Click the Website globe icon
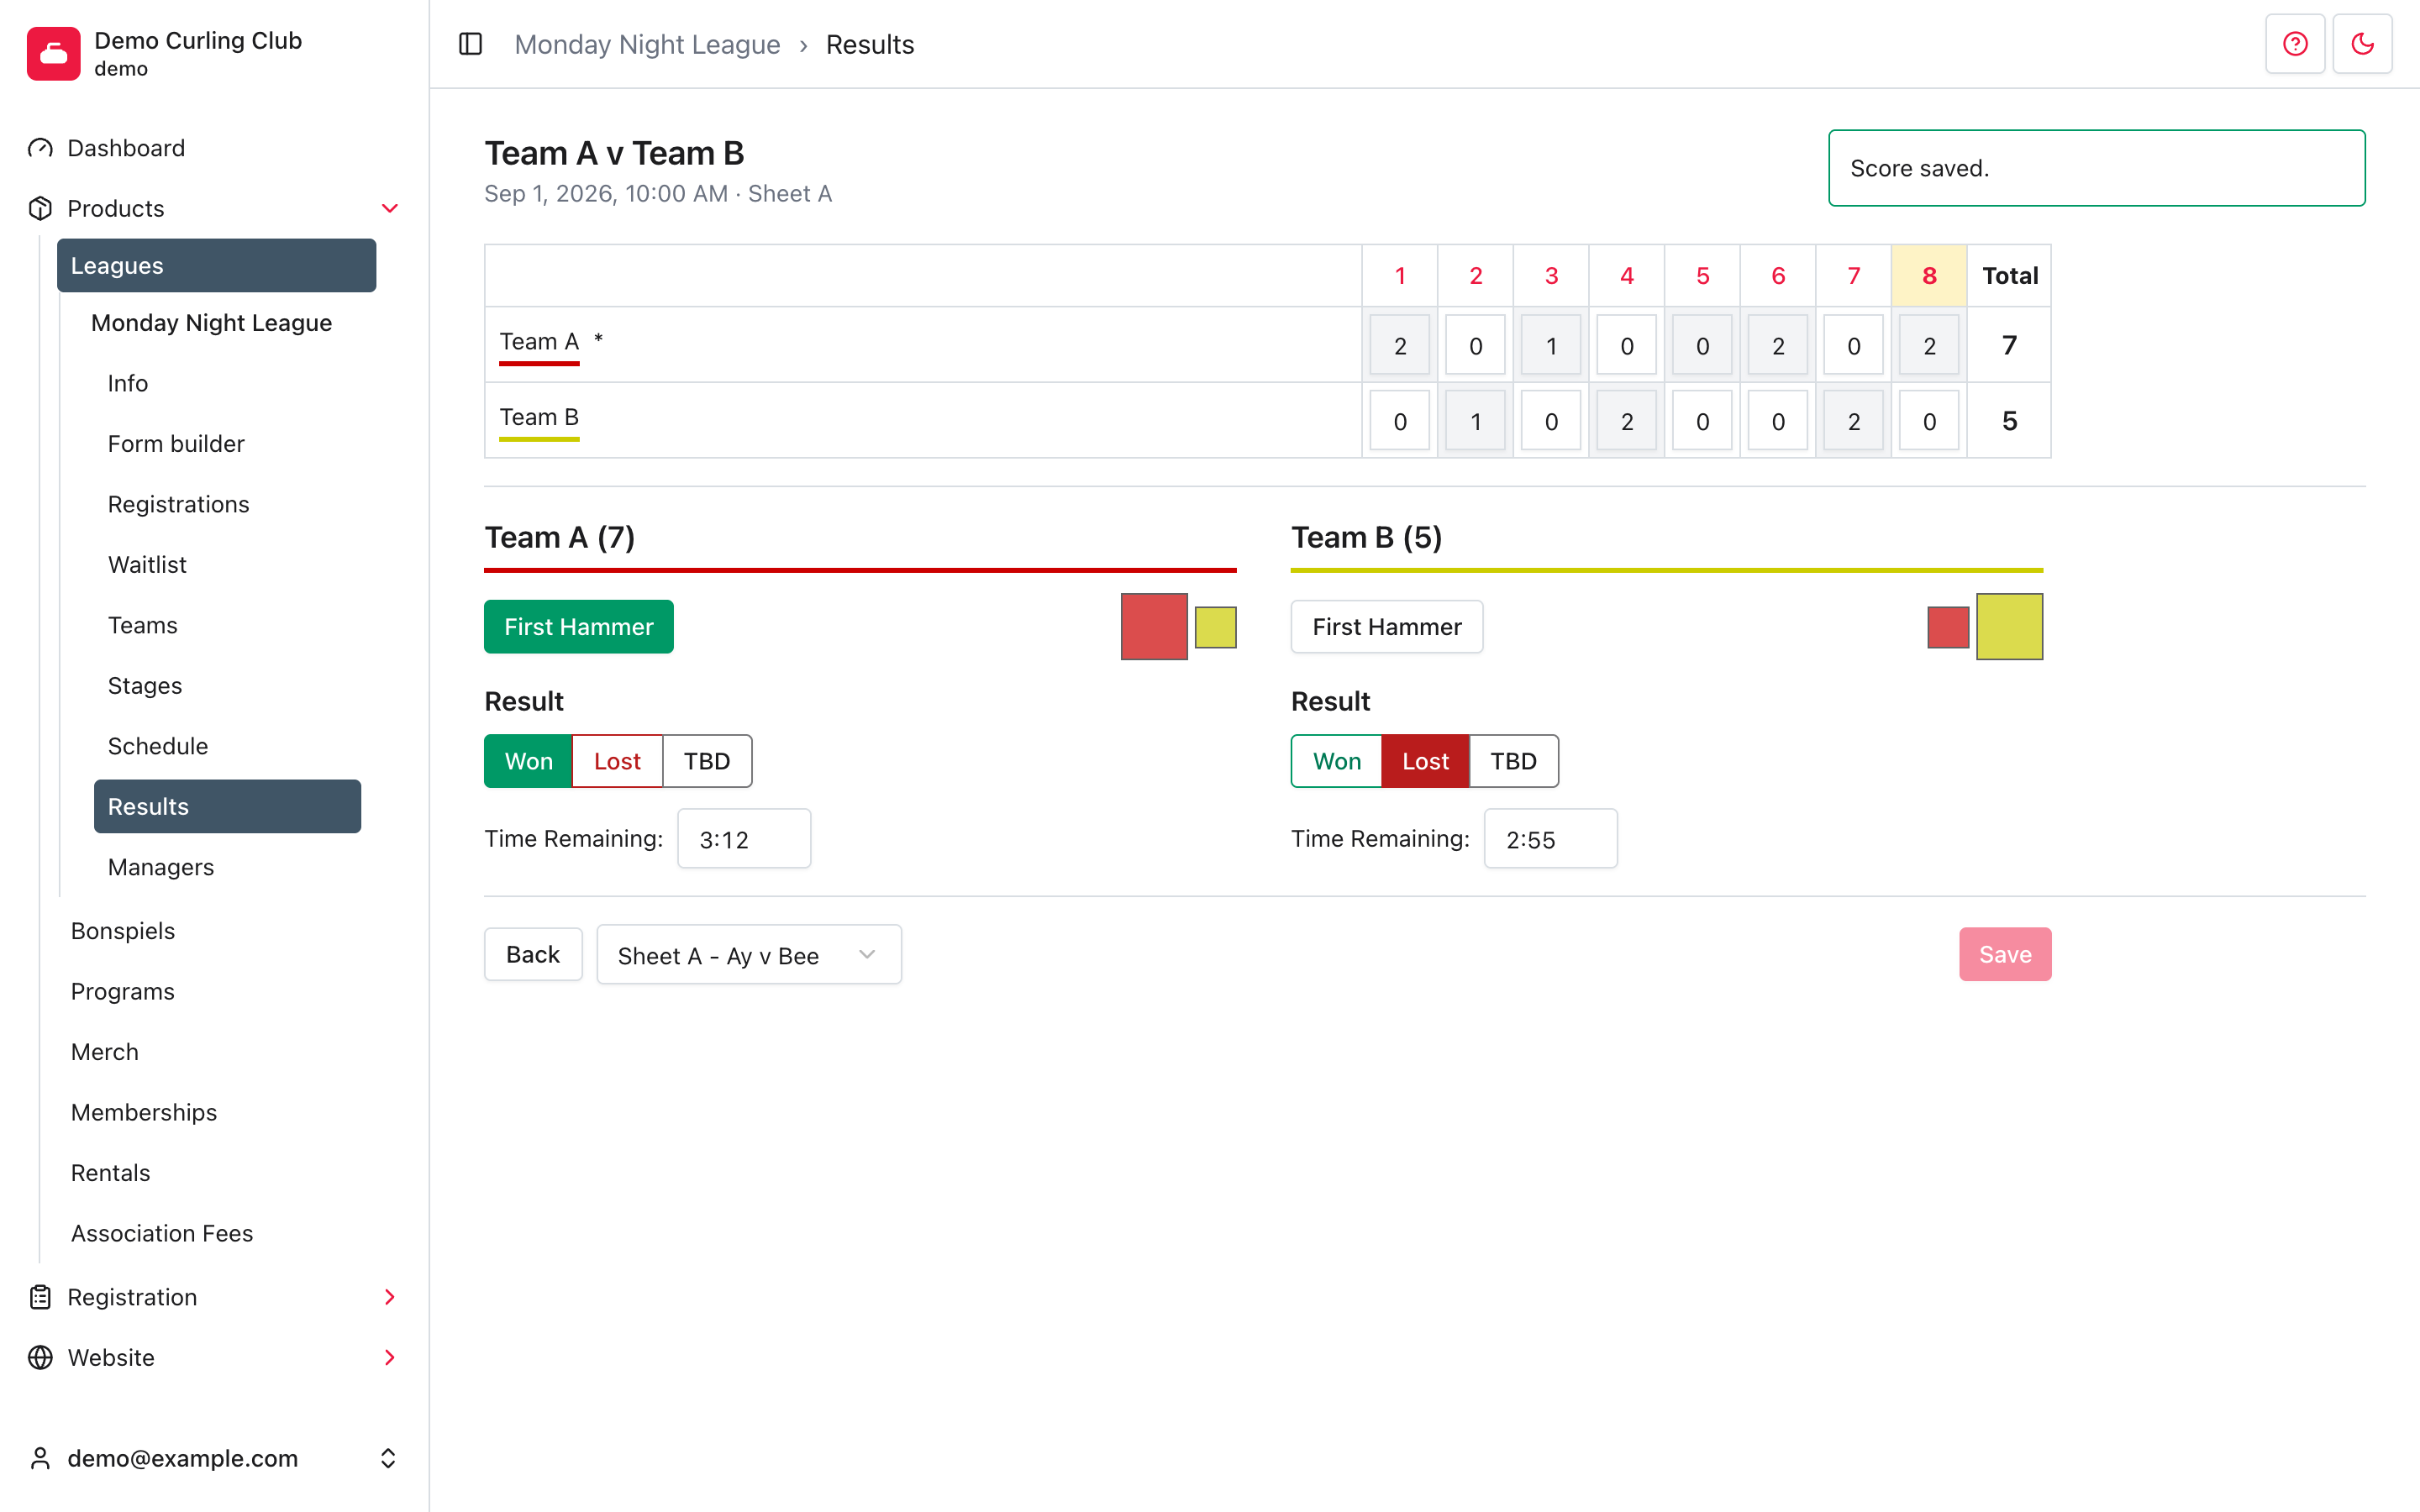 (40, 1357)
